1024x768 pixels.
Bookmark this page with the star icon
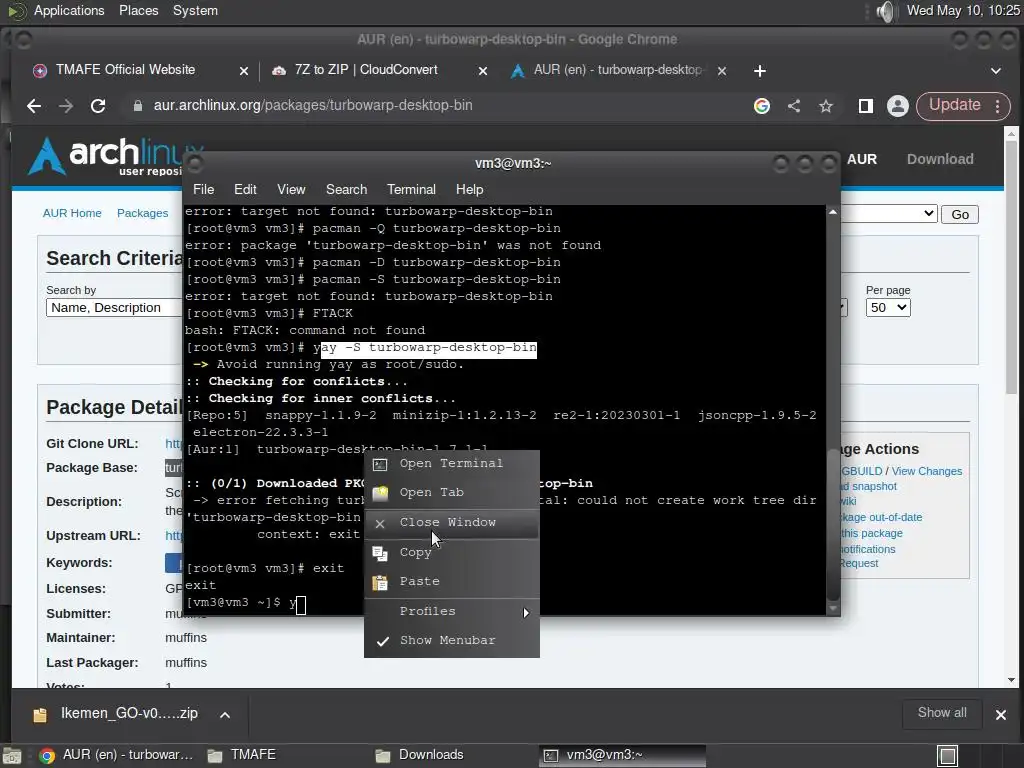826,106
